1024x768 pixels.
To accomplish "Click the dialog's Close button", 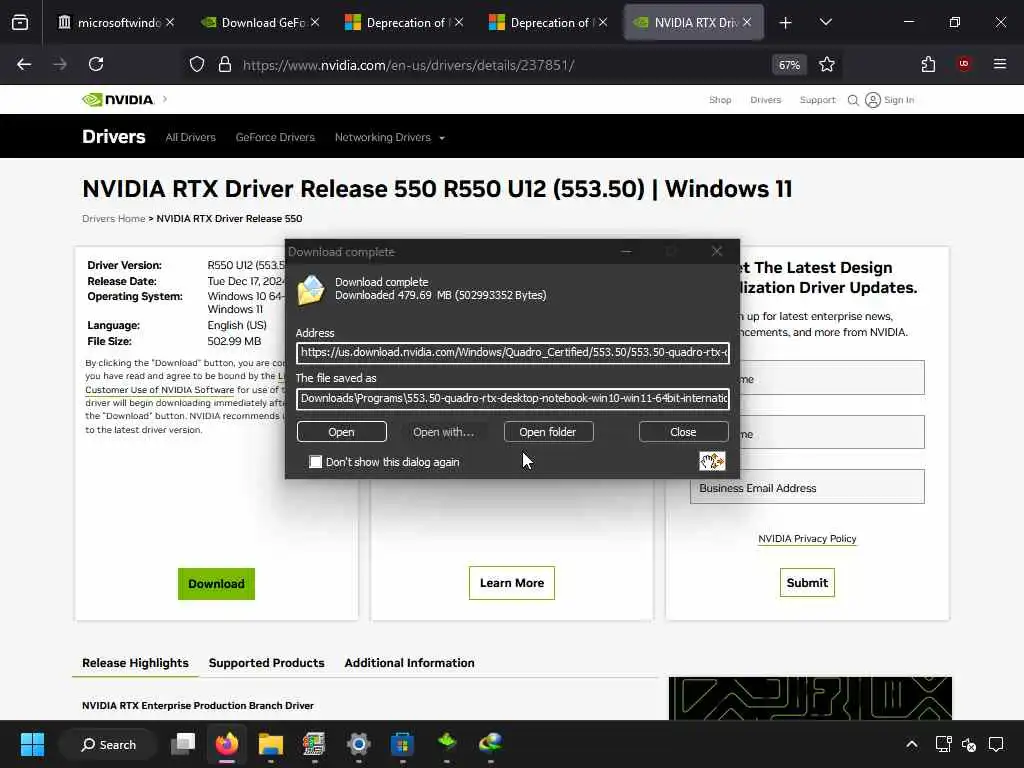I will [x=683, y=432].
